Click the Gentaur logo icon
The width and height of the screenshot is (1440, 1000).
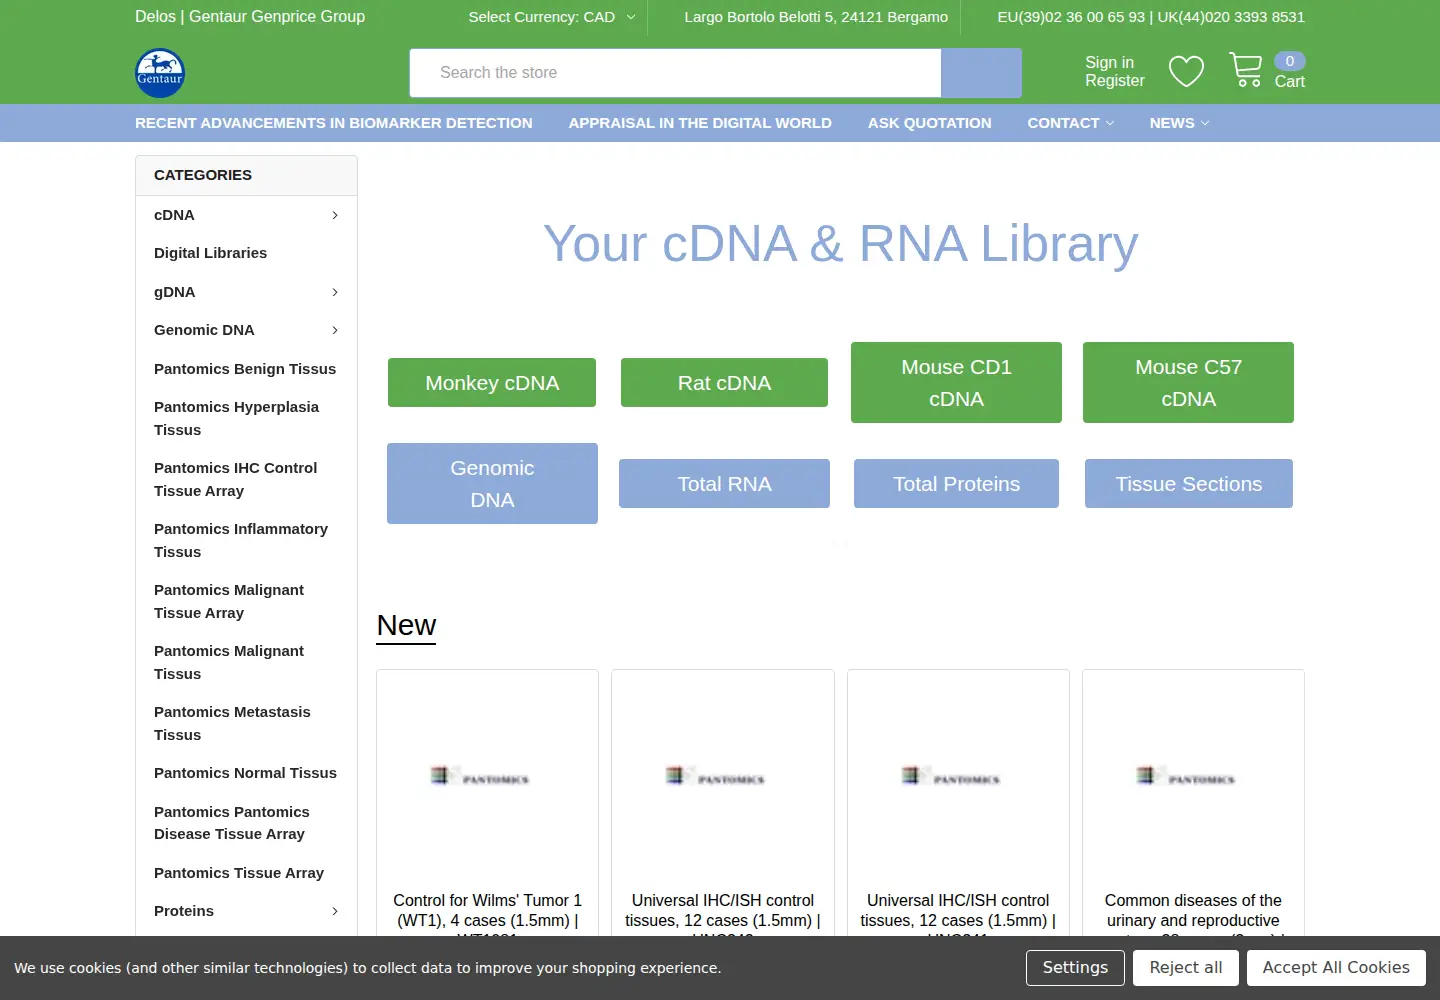(x=160, y=73)
